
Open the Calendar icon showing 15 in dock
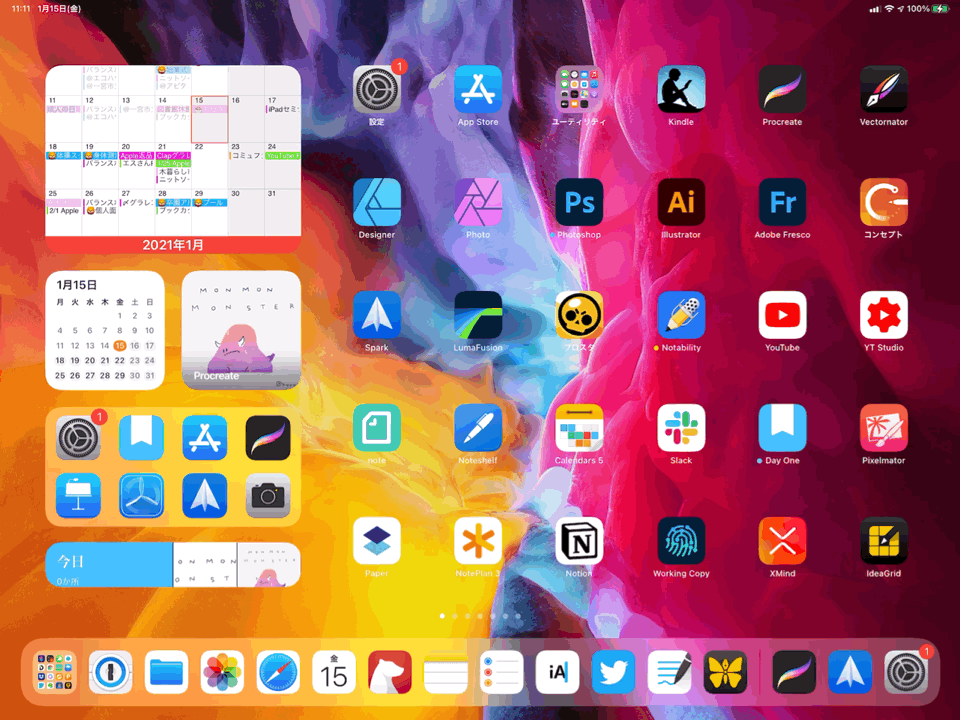click(x=334, y=672)
